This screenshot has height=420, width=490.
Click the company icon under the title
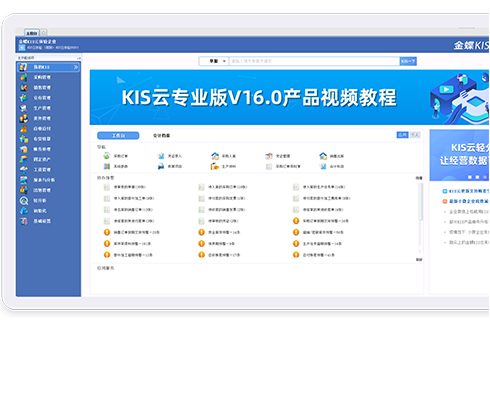[22, 48]
